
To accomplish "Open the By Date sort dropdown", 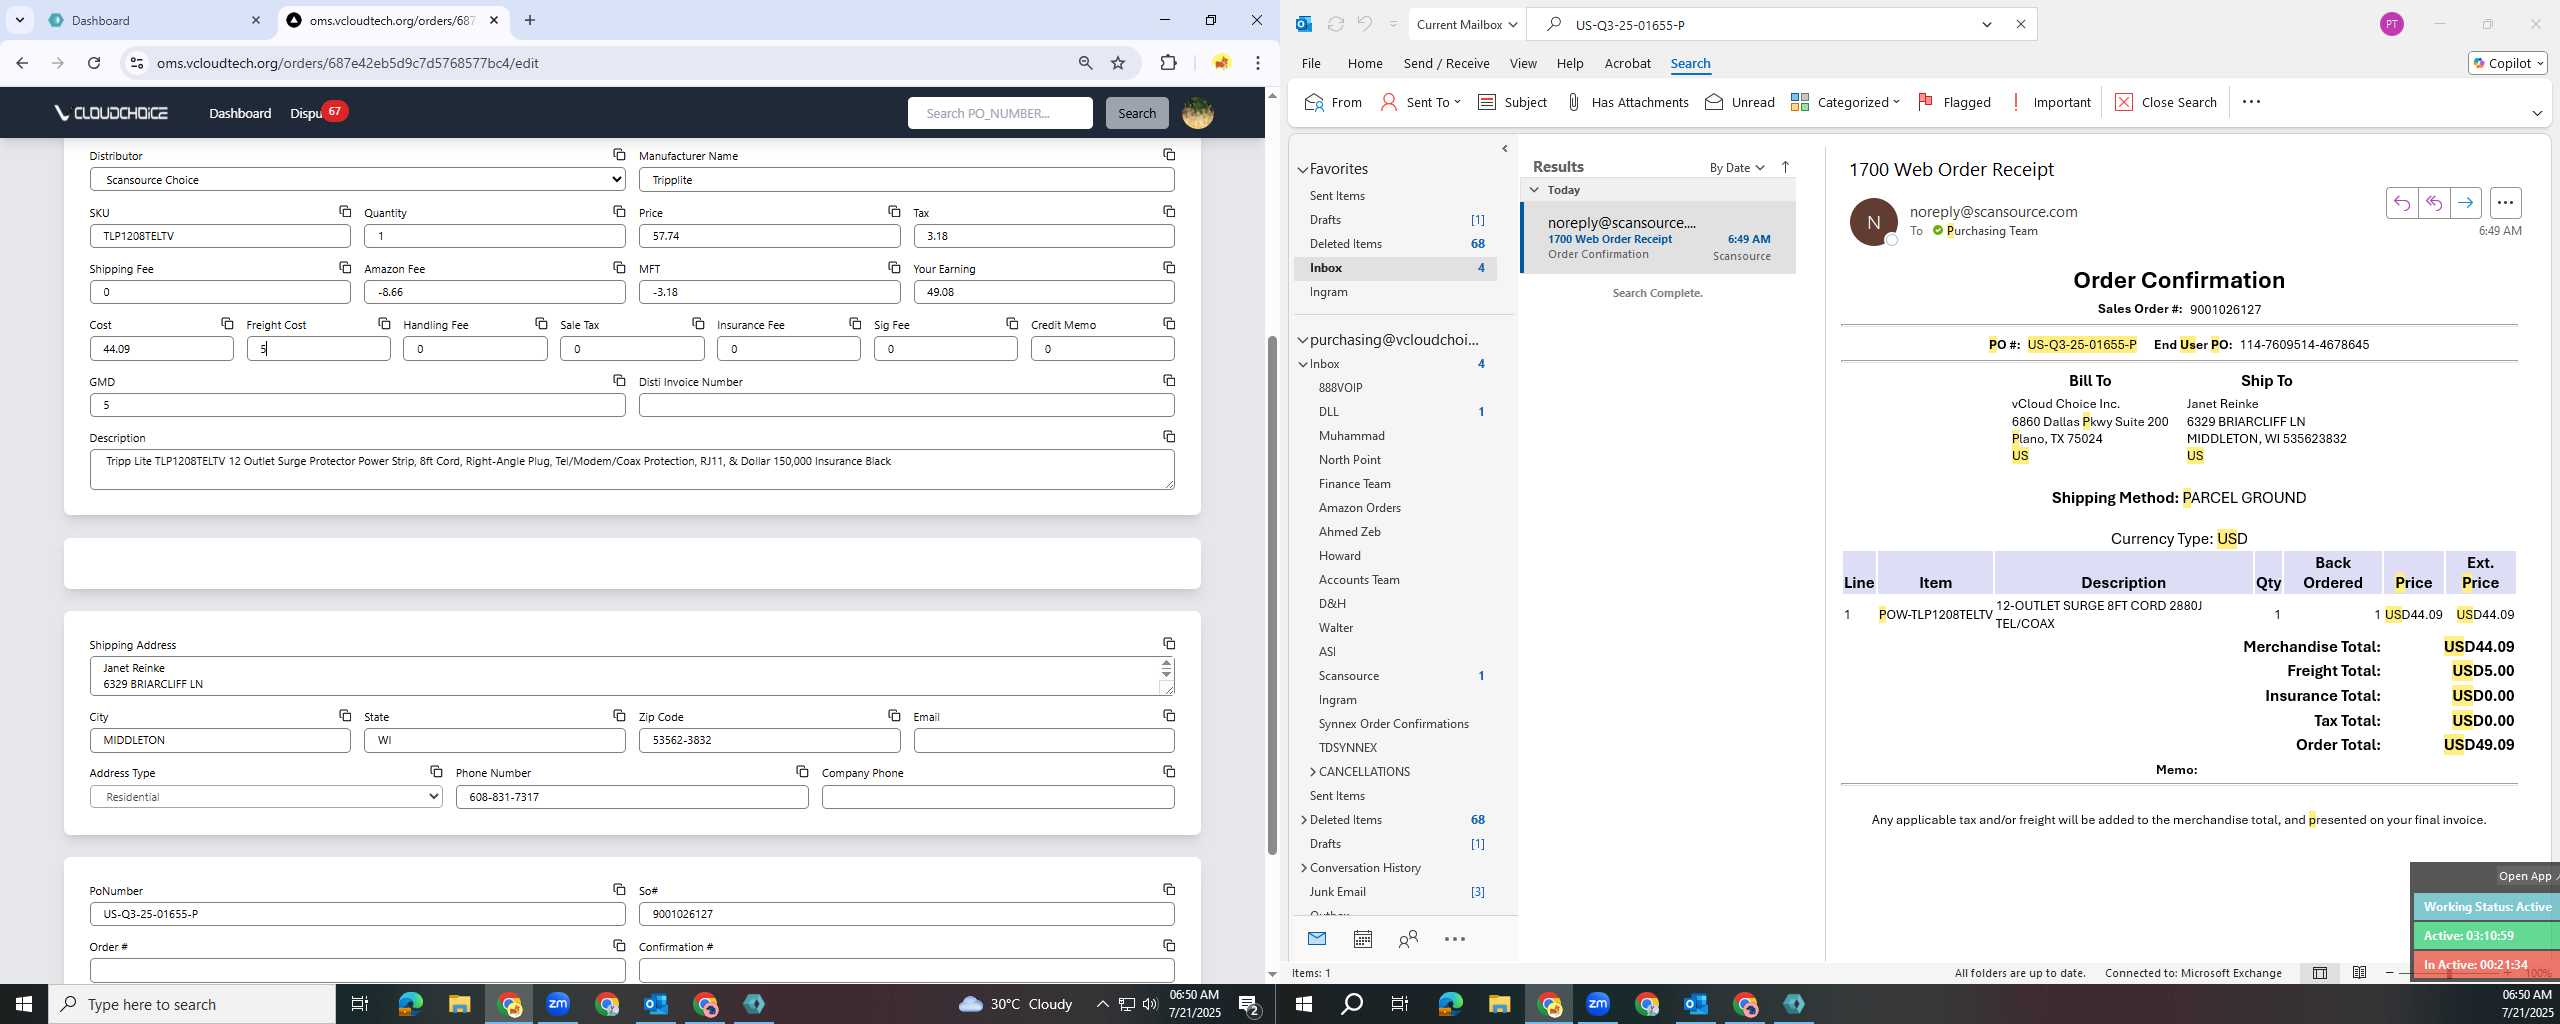I will (1736, 167).
